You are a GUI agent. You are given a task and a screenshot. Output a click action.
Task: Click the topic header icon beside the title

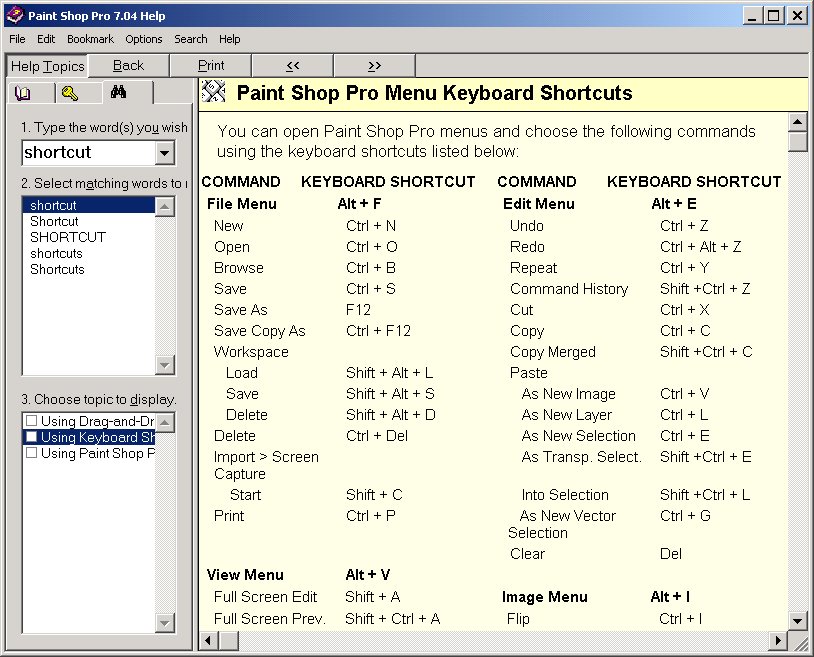pyautogui.click(x=214, y=93)
